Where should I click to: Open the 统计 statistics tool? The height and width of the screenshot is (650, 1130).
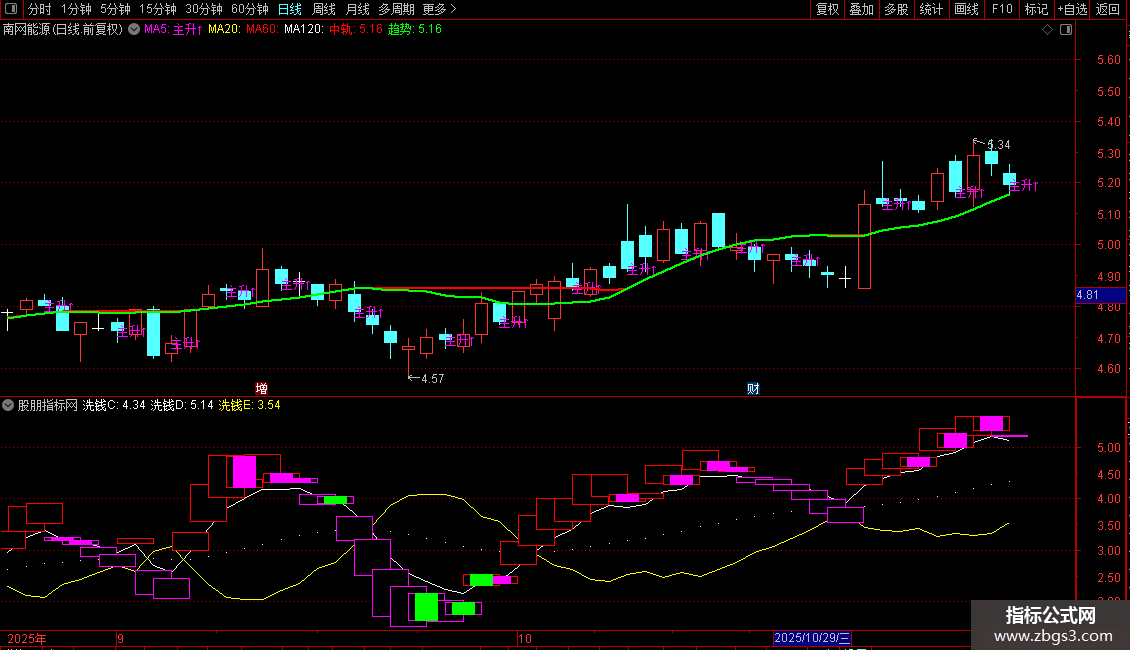[930, 9]
